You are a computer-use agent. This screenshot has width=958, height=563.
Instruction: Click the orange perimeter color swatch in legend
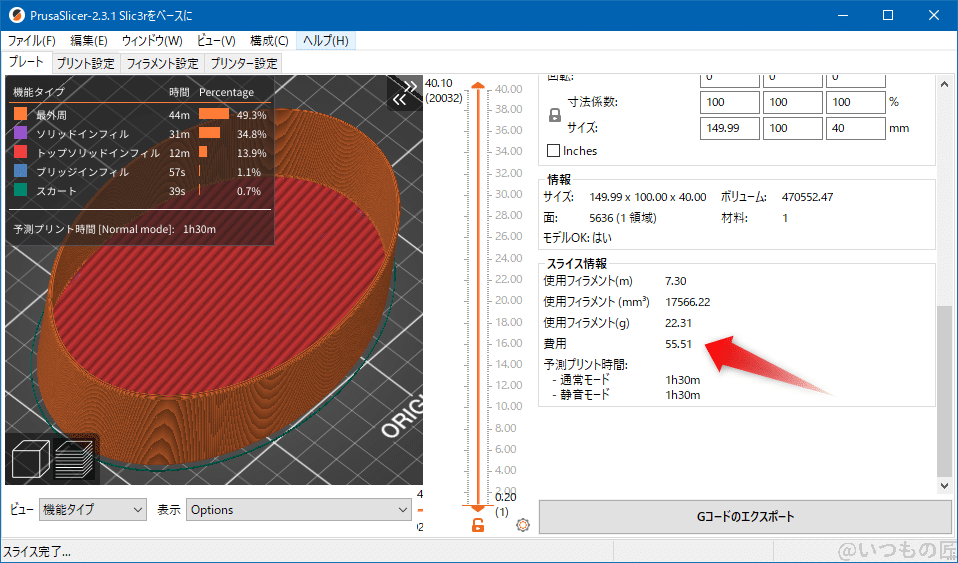coord(20,115)
